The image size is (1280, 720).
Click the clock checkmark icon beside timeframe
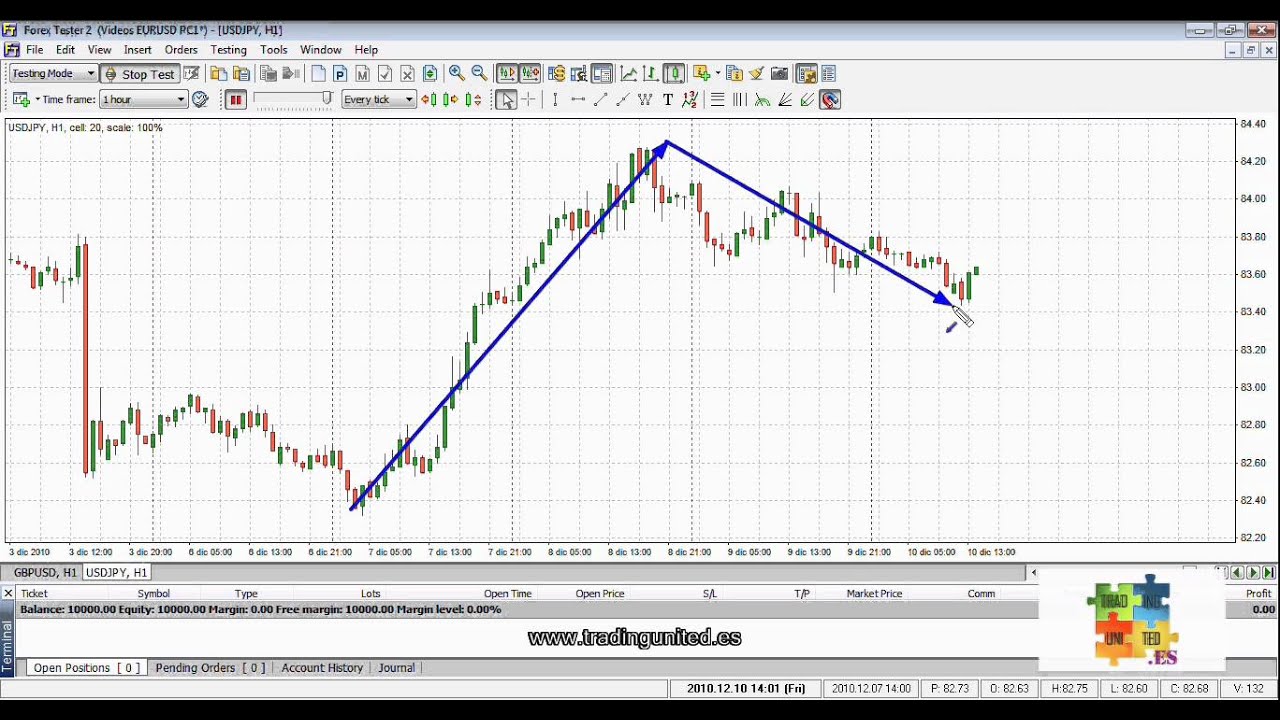click(x=200, y=99)
